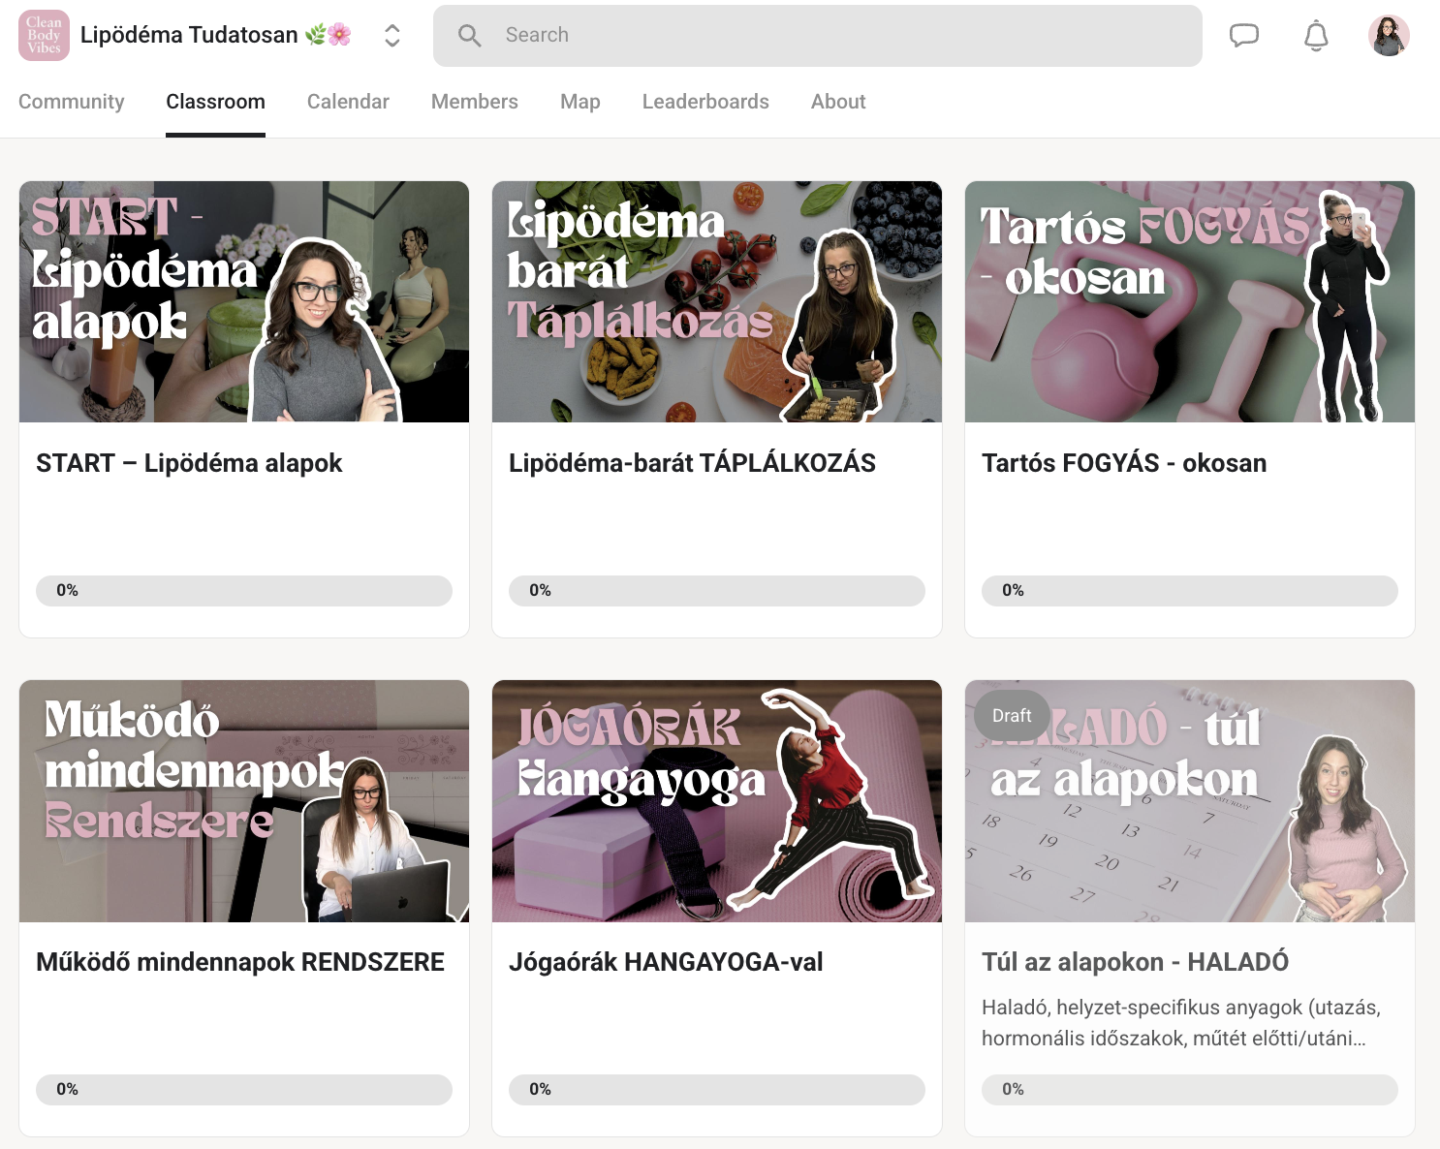Open the Members tab
Viewport: 1440px width, 1149px height.
pos(474,102)
